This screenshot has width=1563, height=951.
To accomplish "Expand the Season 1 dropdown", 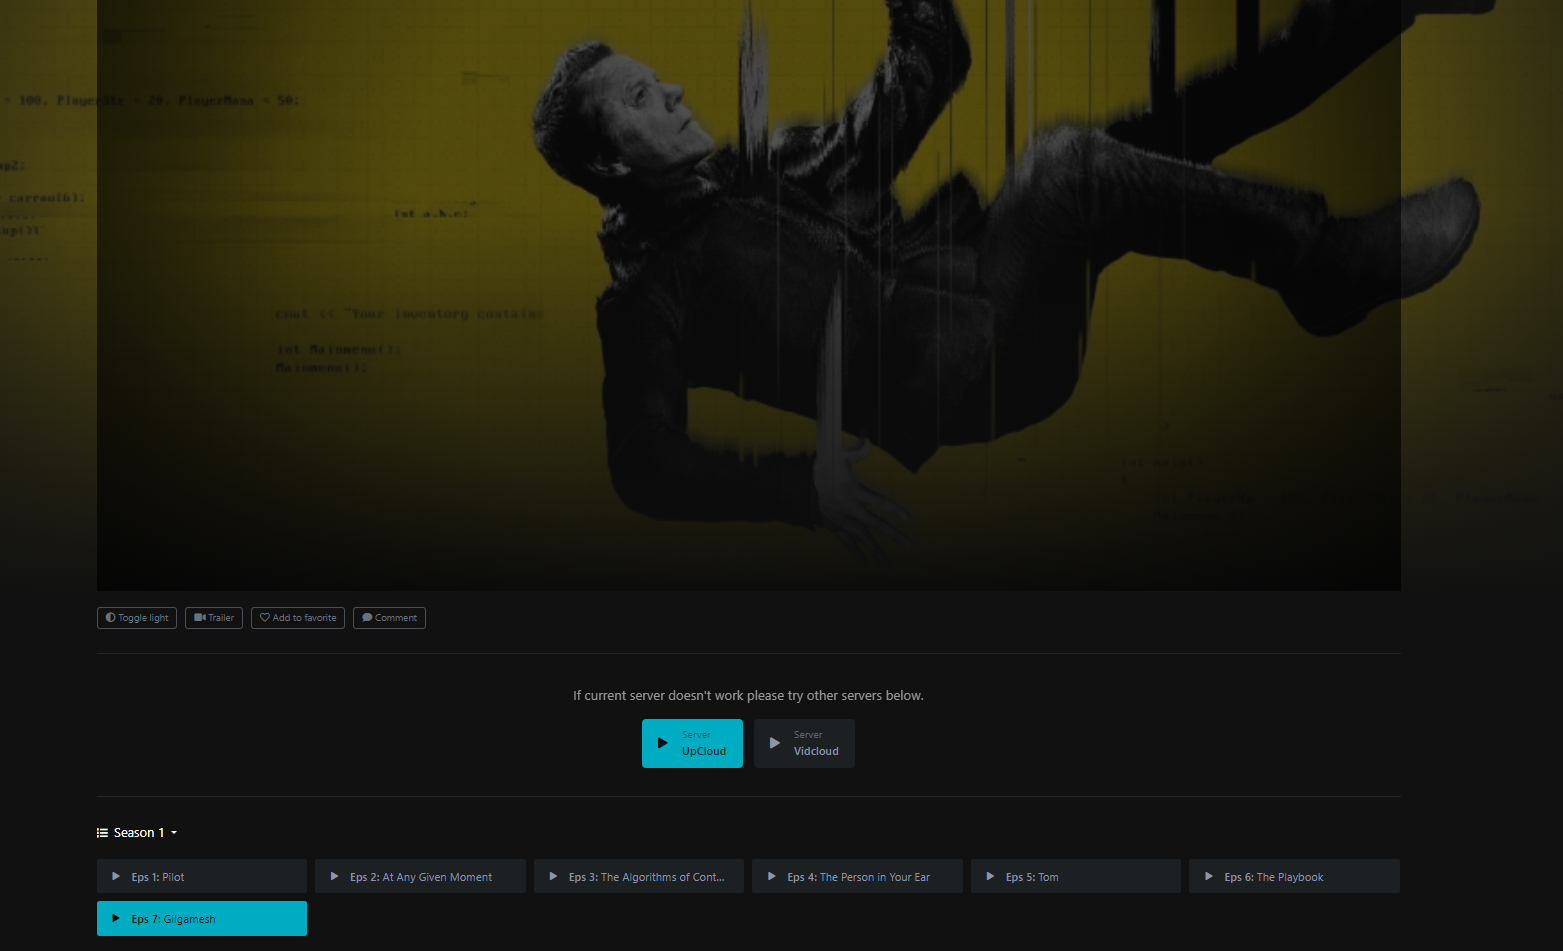I will click(x=137, y=833).
